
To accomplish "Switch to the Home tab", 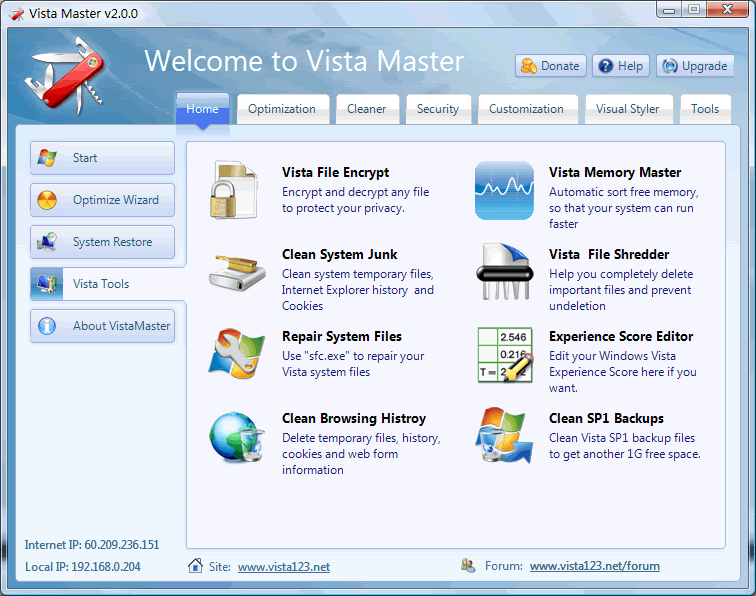I will pos(202,109).
